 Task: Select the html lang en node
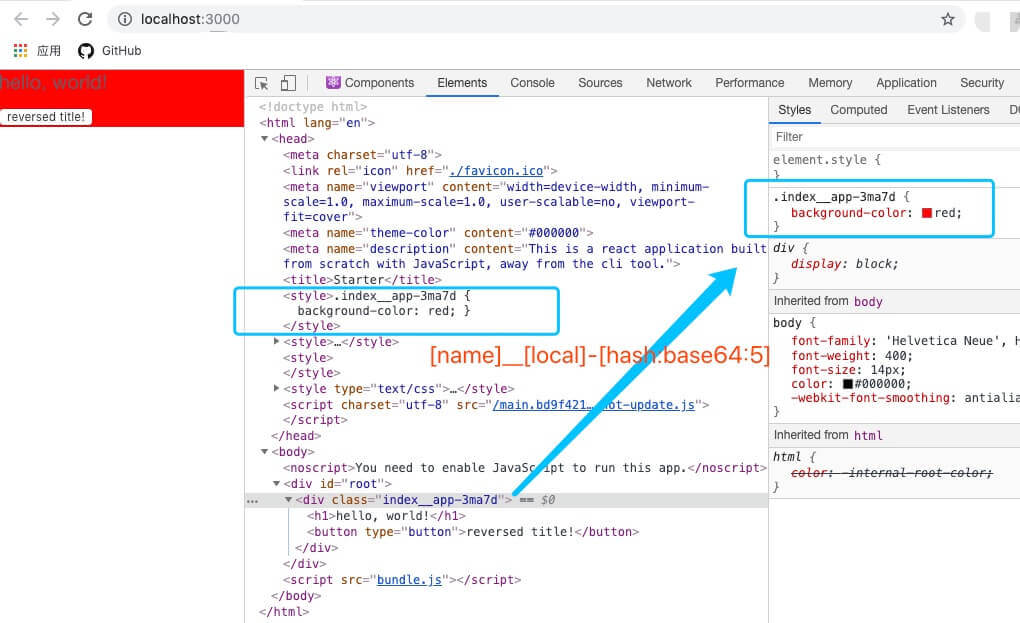click(x=317, y=122)
